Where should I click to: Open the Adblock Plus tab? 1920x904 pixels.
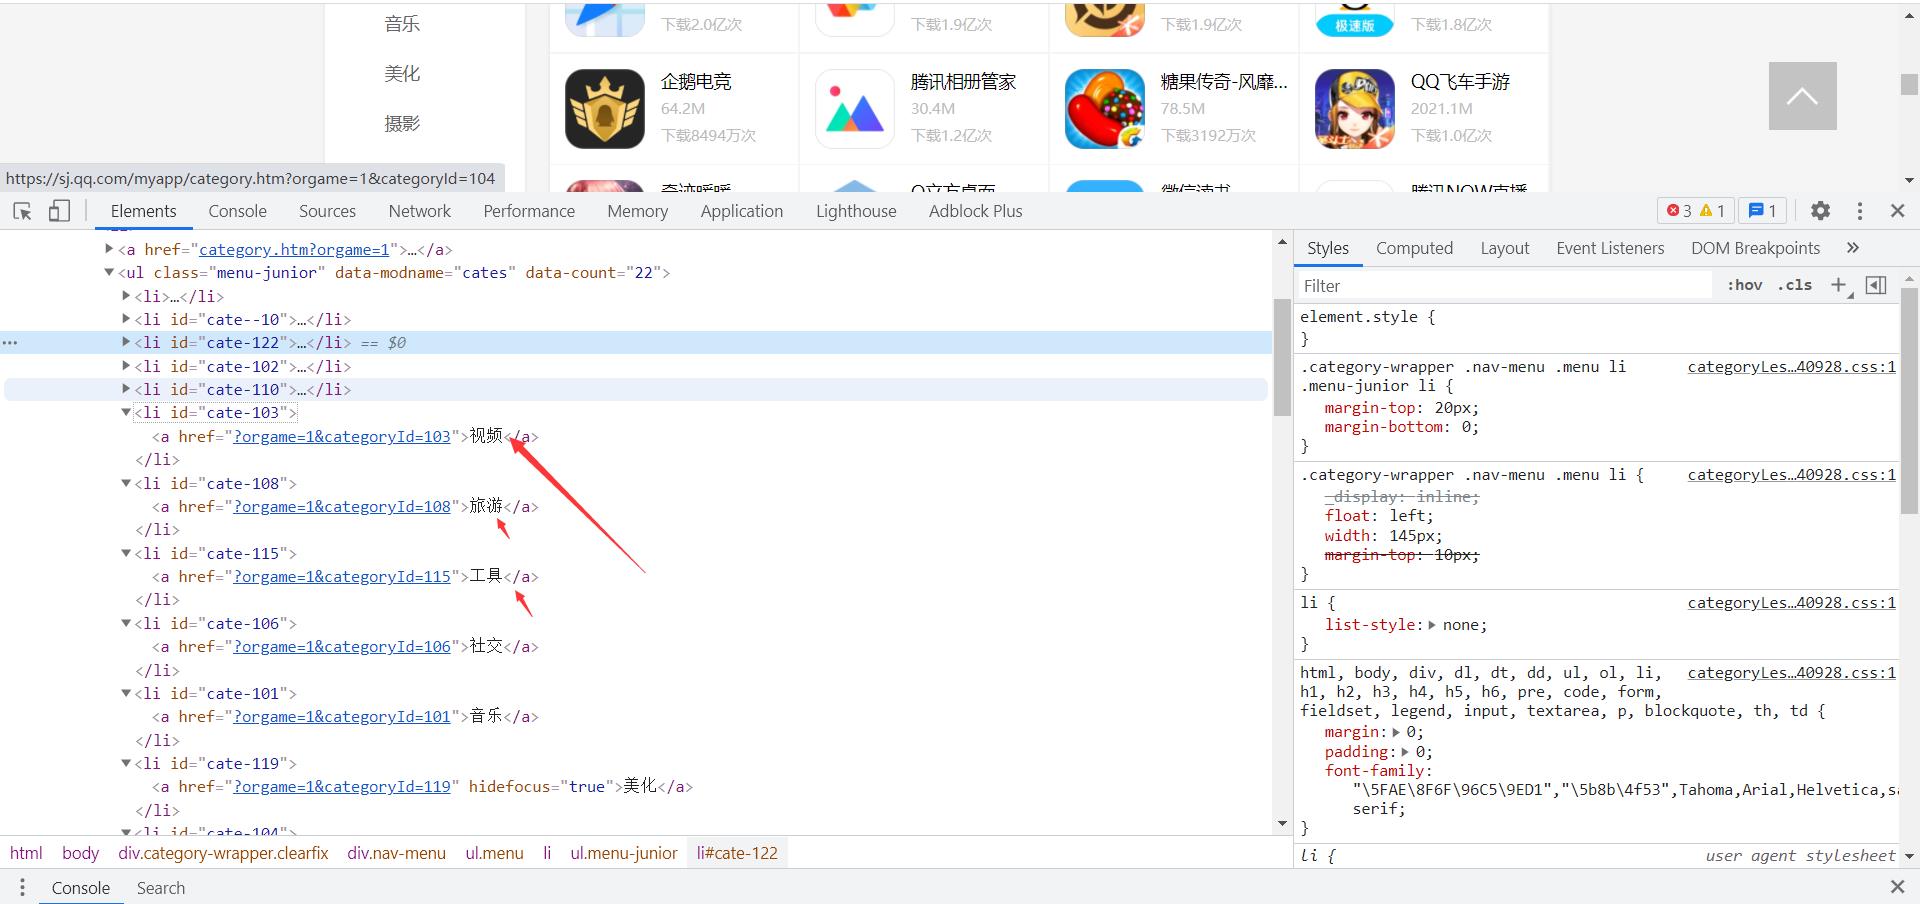pos(975,211)
